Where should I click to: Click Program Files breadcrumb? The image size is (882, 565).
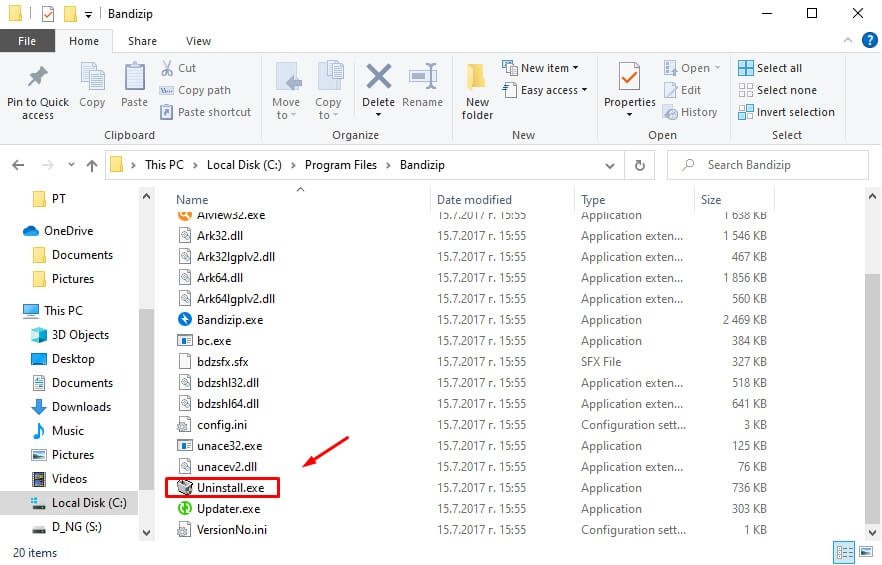pyautogui.click(x=340, y=165)
